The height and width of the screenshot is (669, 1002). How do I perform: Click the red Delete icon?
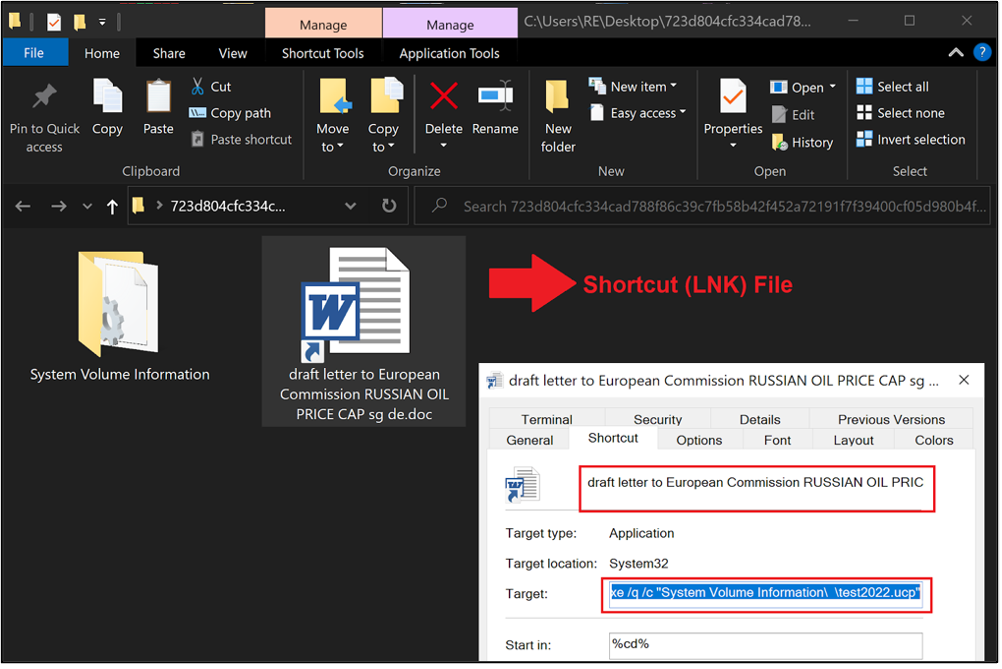(x=443, y=96)
